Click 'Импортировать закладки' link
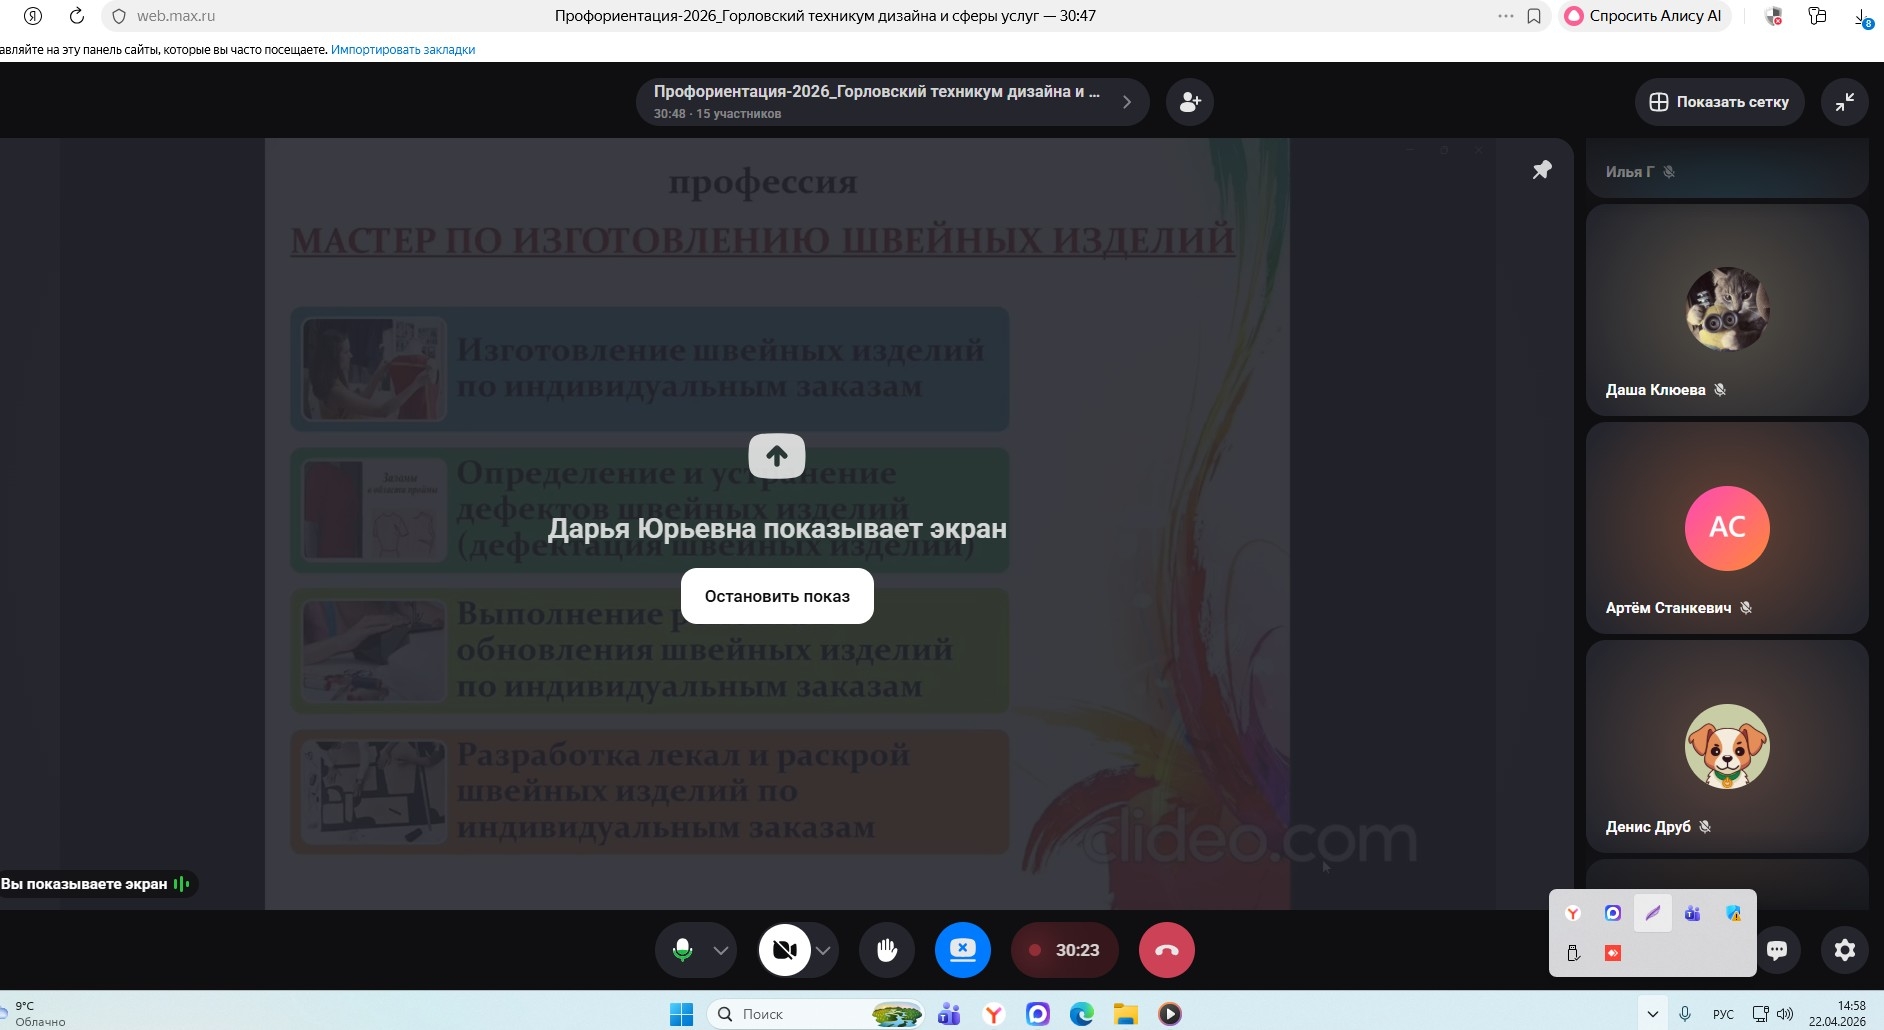 coord(403,50)
